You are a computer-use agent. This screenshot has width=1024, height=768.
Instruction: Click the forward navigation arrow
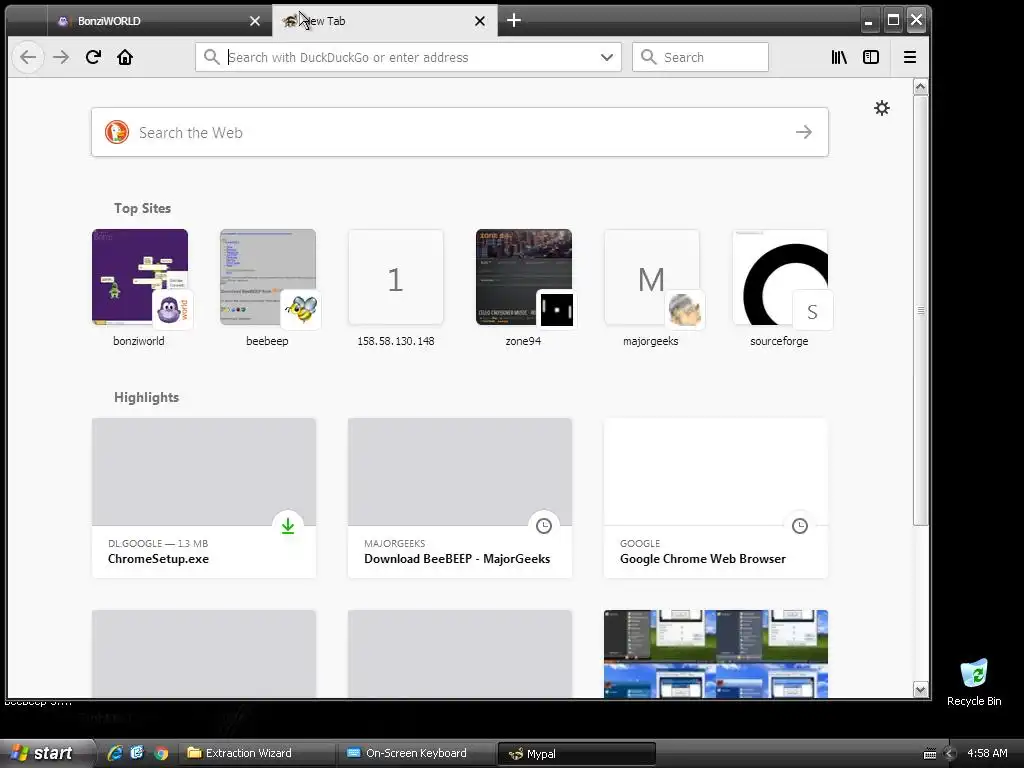tap(61, 57)
